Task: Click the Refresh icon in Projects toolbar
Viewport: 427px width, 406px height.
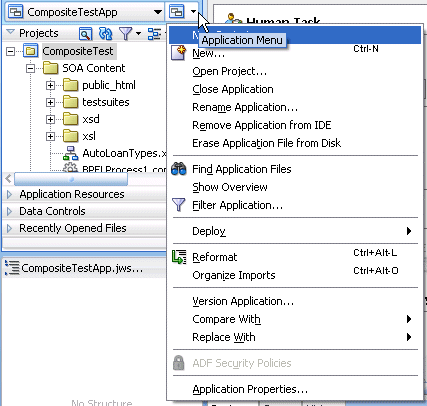Action: point(106,33)
